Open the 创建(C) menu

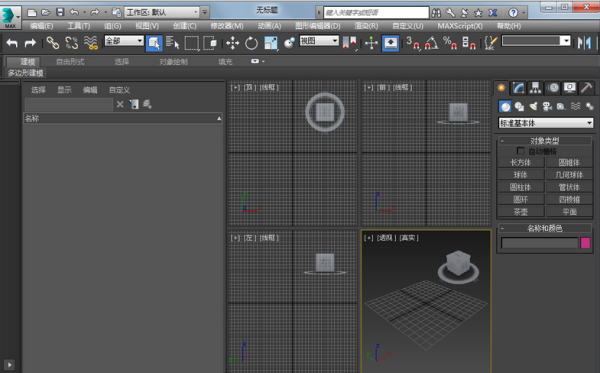(x=184, y=26)
